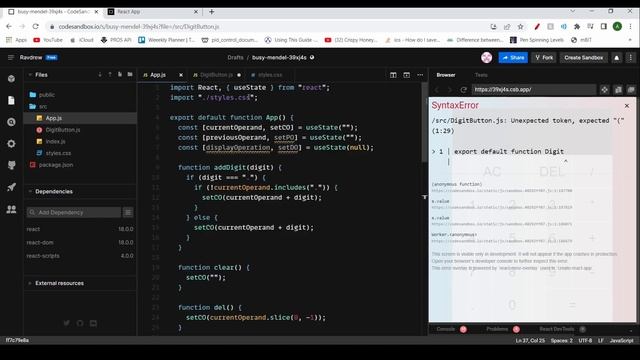Toggle the preview layout icon
The height and width of the screenshot is (360, 640).
(407, 75)
